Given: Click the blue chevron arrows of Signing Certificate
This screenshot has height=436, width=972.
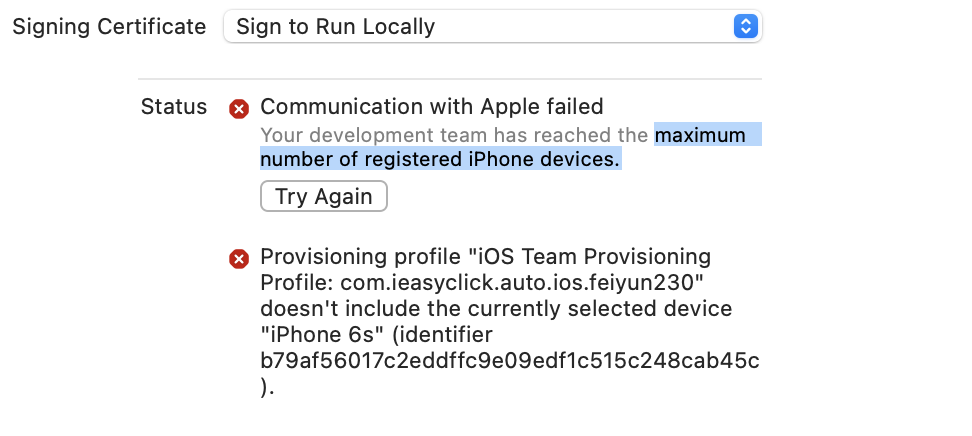Looking at the screenshot, I should click(746, 26).
